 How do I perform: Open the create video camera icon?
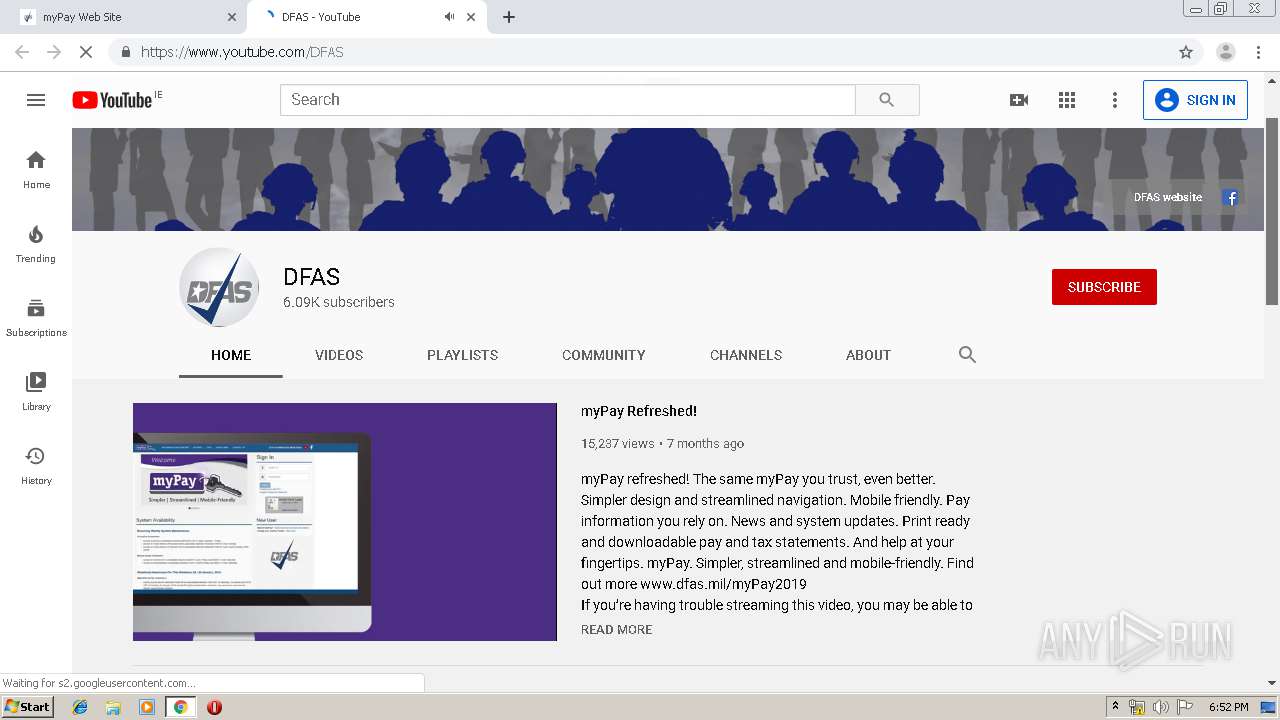[x=1019, y=100]
